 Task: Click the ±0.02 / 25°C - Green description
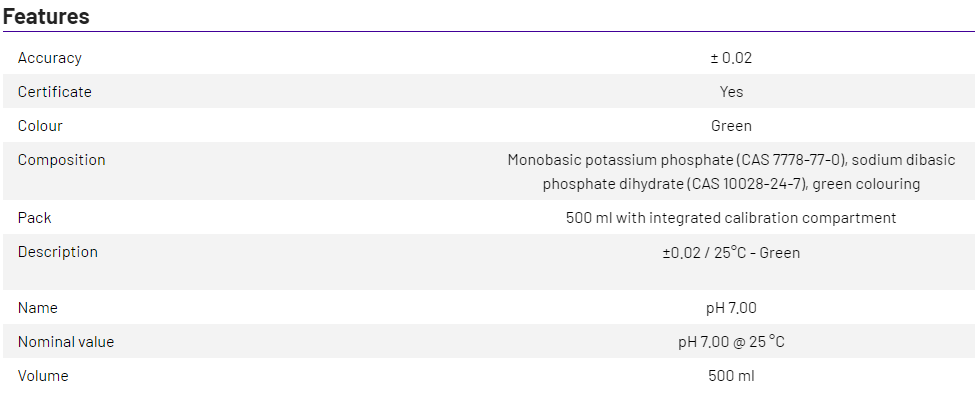coord(731,253)
